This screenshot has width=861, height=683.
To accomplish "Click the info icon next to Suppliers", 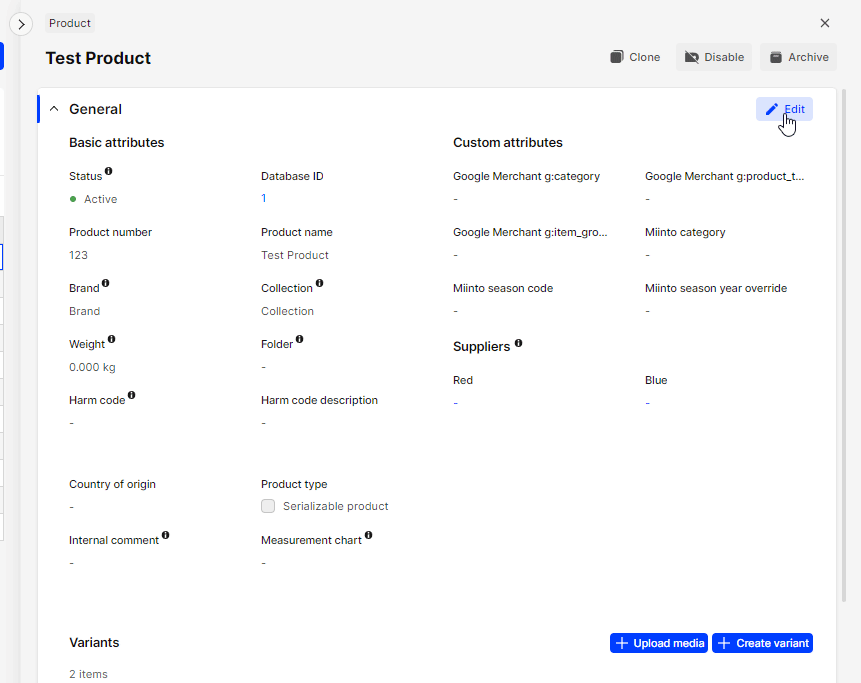I will 518,343.
